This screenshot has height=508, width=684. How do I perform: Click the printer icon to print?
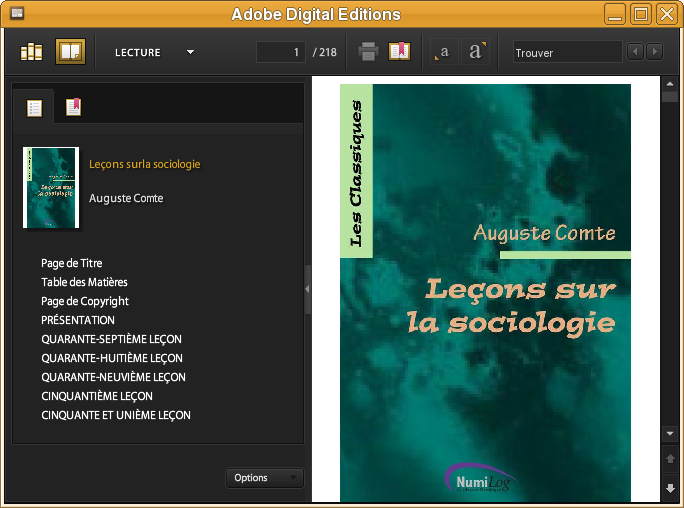pyautogui.click(x=368, y=51)
